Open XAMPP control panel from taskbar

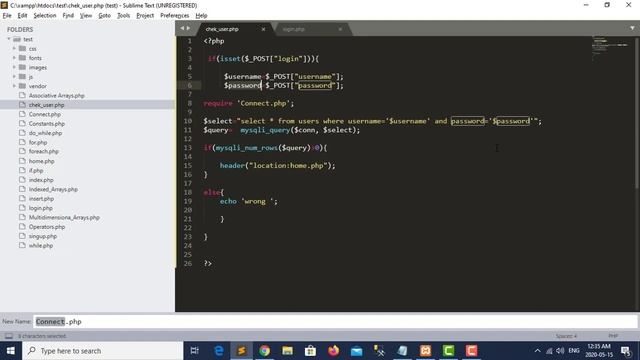click(425, 351)
